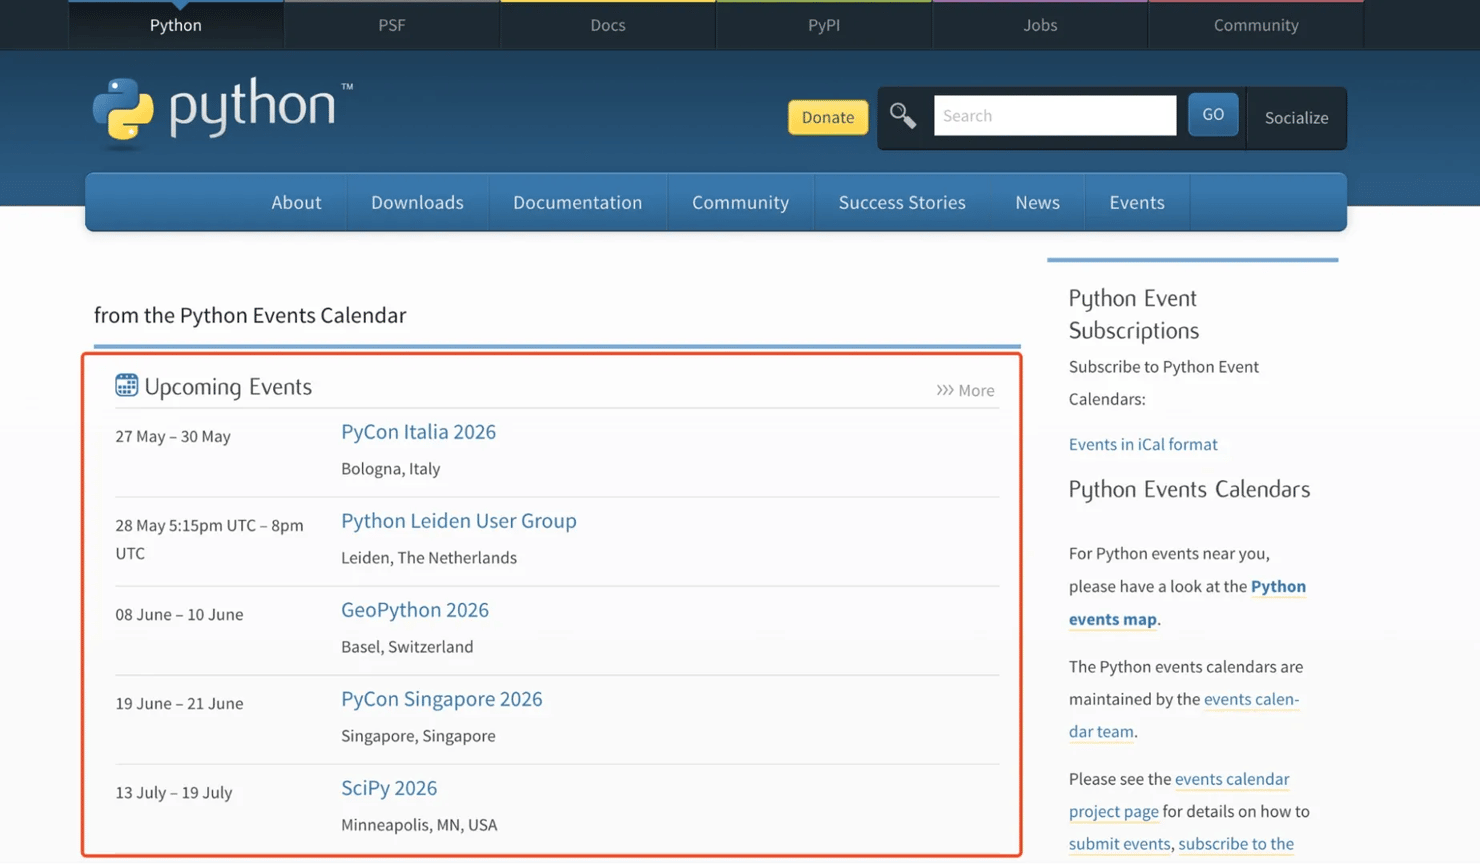This screenshot has width=1480, height=864.
Task: Click the Events in iCal format link
Action: coord(1143,444)
